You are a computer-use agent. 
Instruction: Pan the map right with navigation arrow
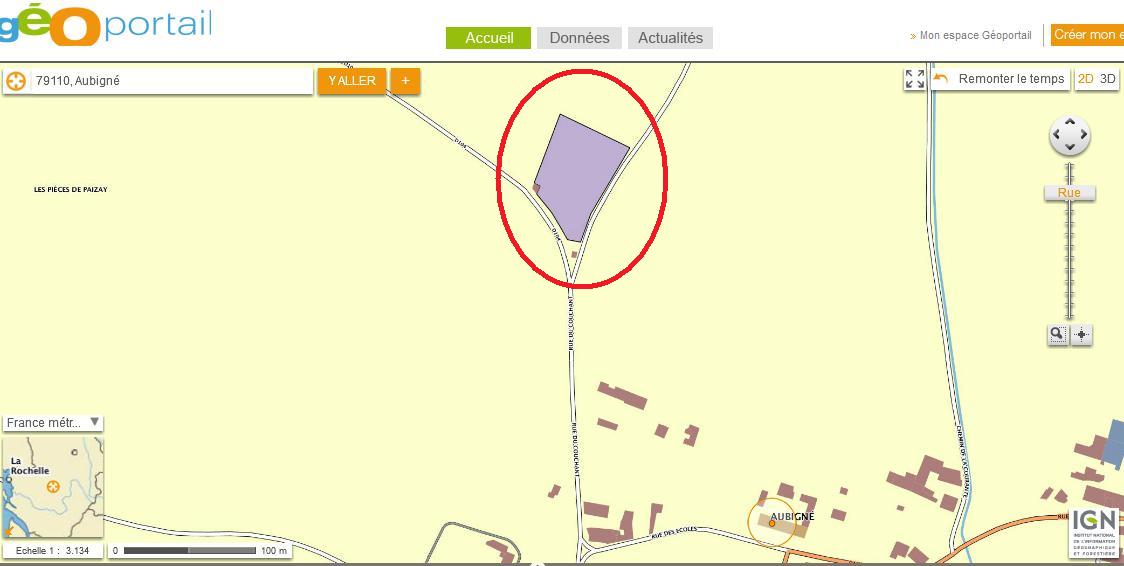[1083, 135]
